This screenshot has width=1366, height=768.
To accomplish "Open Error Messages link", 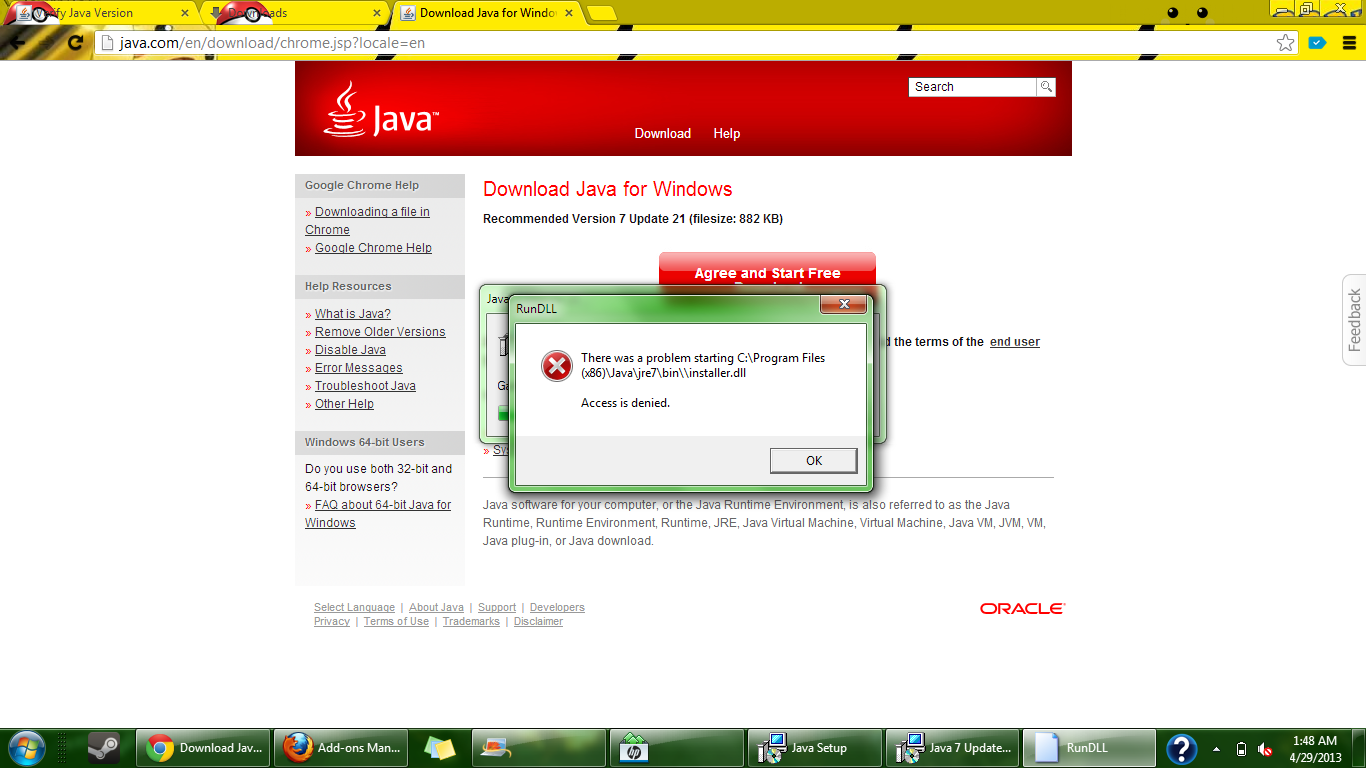I will pyautogui.click(x=358, y=368).
